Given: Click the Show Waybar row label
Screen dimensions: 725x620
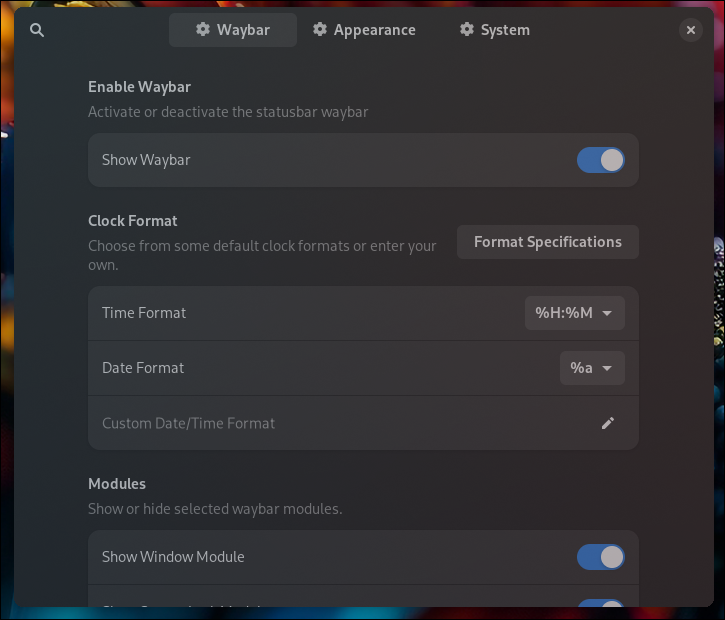Looking at the screenshot, I should (146, 160).
